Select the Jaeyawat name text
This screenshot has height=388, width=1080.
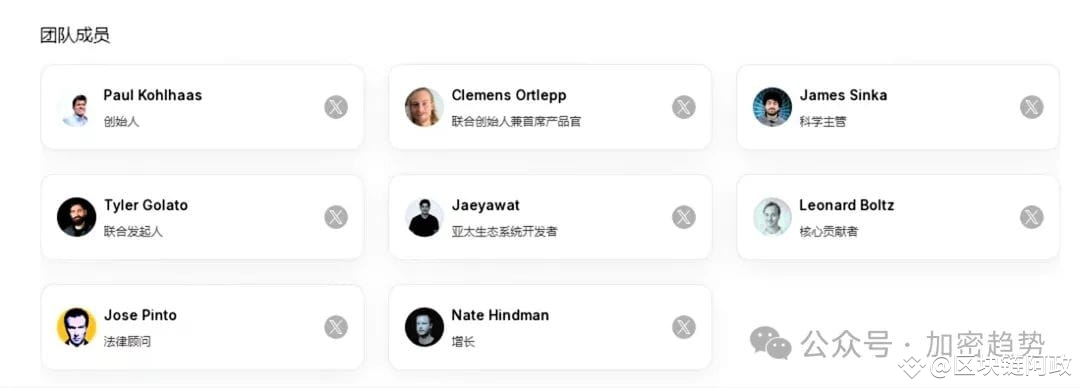pos(486,205)
